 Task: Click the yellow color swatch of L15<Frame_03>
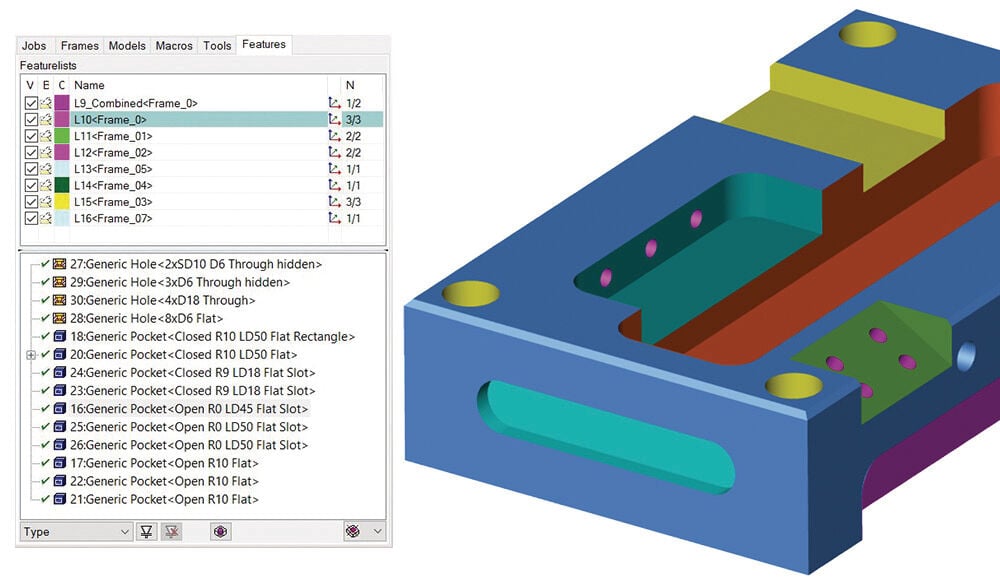[x=62, y=202]
